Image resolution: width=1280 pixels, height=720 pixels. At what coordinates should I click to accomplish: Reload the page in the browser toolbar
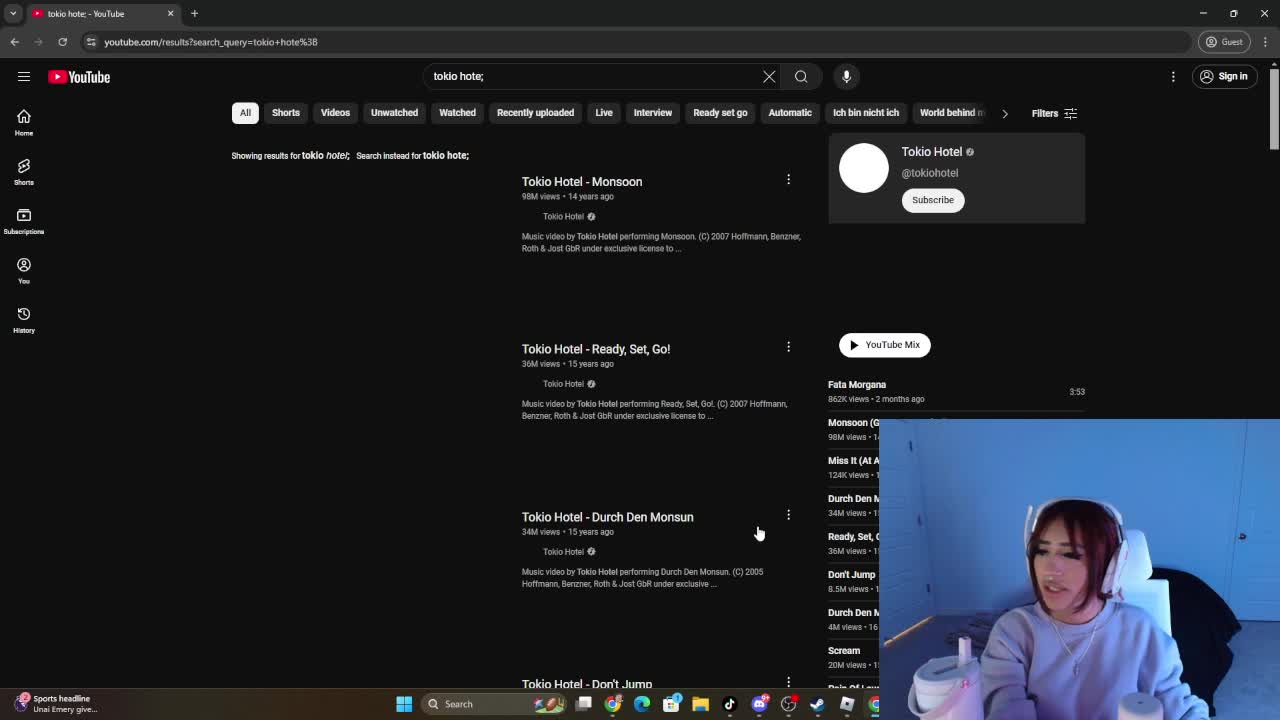[62, 42]
